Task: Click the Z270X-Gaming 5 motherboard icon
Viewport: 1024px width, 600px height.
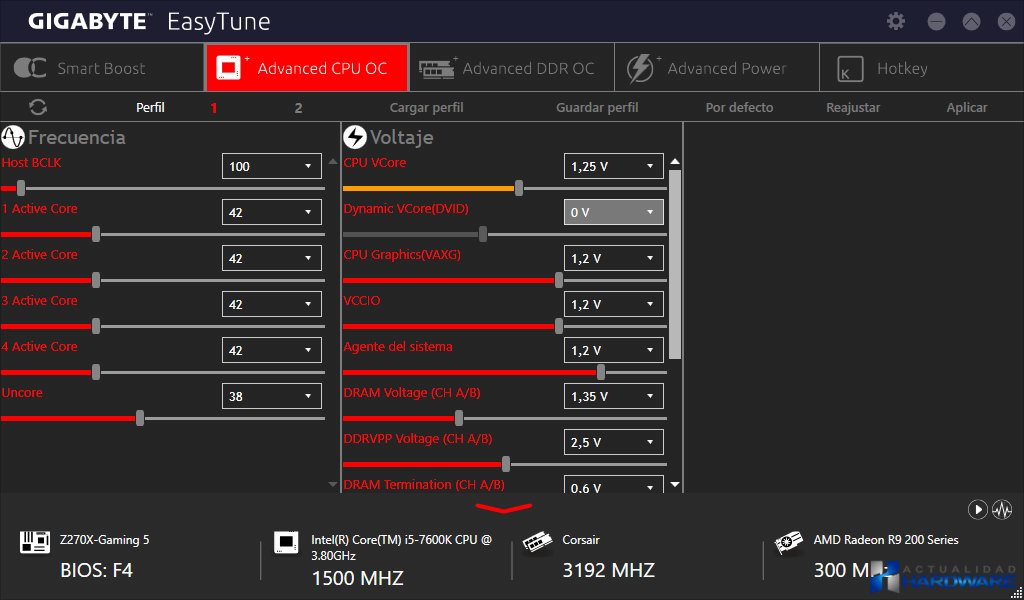Action: coord(35,542)
